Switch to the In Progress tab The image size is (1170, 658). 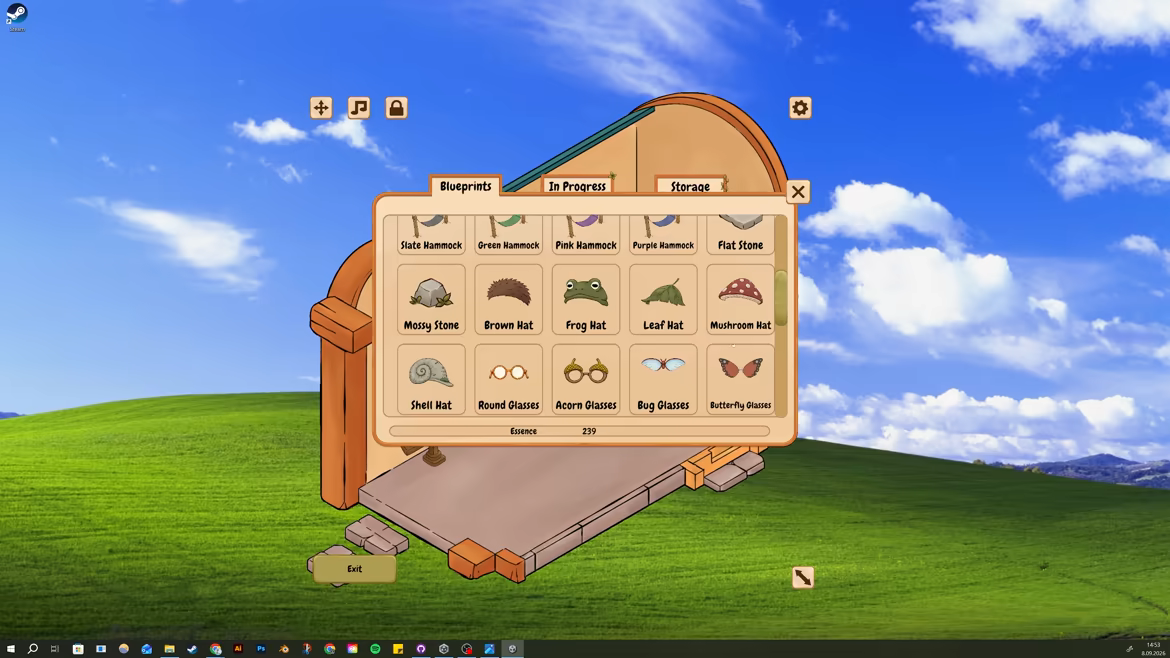coord(578,186)
